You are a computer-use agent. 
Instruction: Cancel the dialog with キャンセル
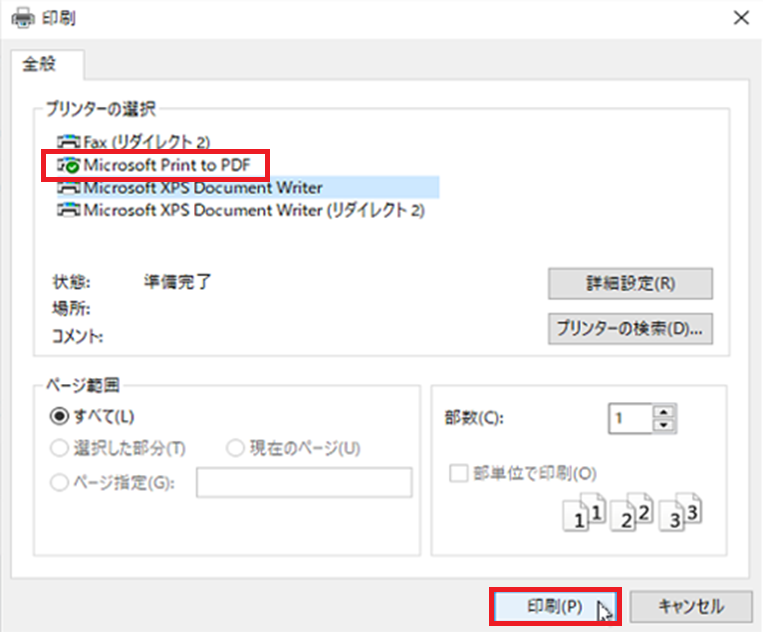pos(690,606)
